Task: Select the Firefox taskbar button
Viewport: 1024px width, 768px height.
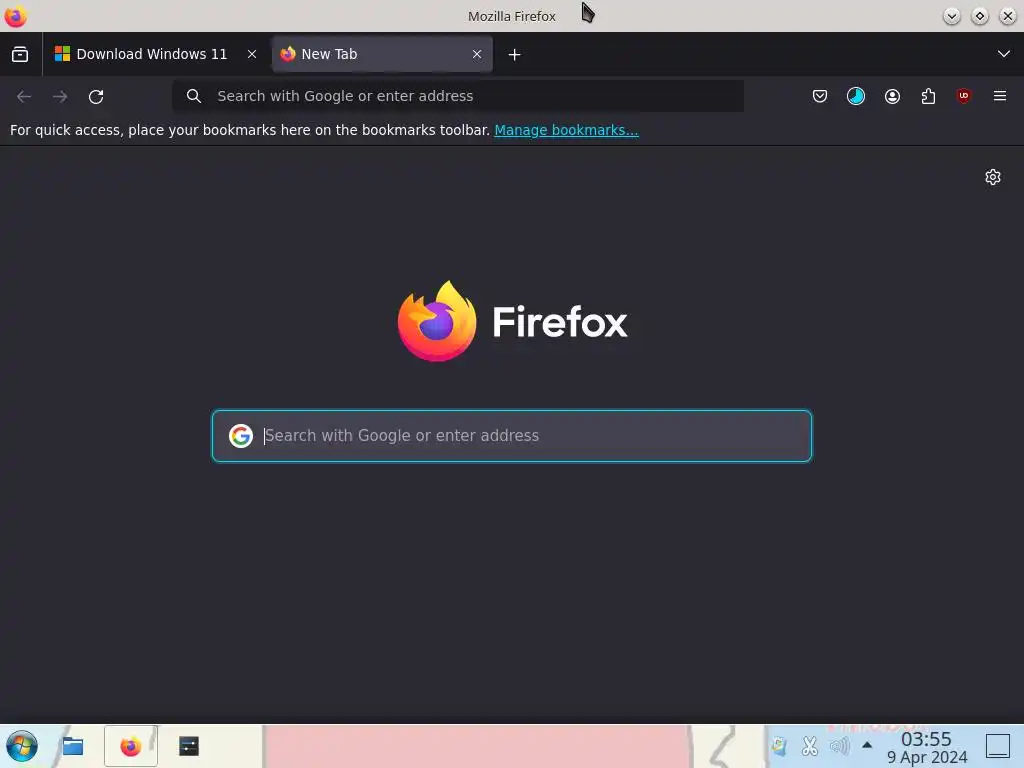Action: pos(131,746)
